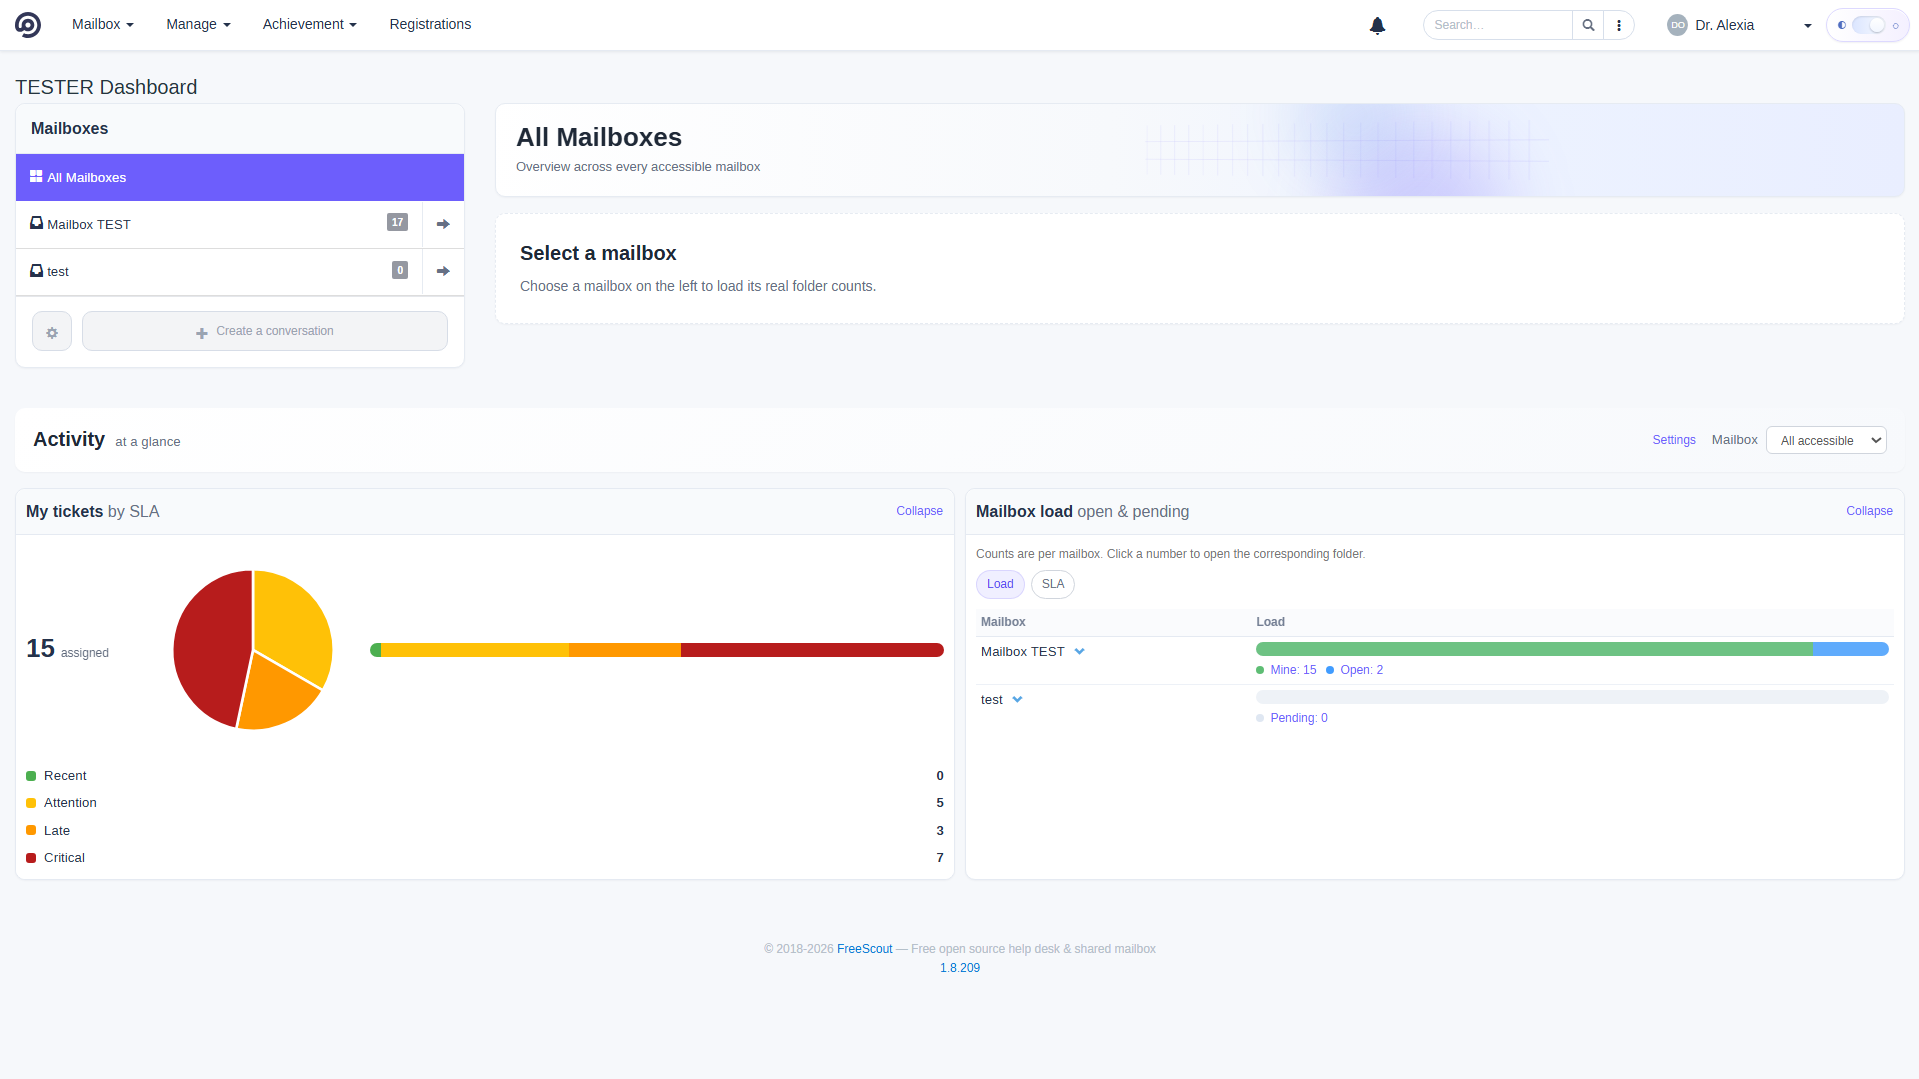Viewport: 1919px width, 1079px height.
Task: Click the Mailbox TEST inbox icon
Action: (x=36, y=224)
